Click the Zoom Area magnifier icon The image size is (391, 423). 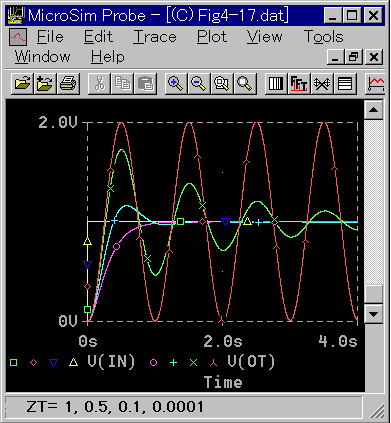pos(222,83)
